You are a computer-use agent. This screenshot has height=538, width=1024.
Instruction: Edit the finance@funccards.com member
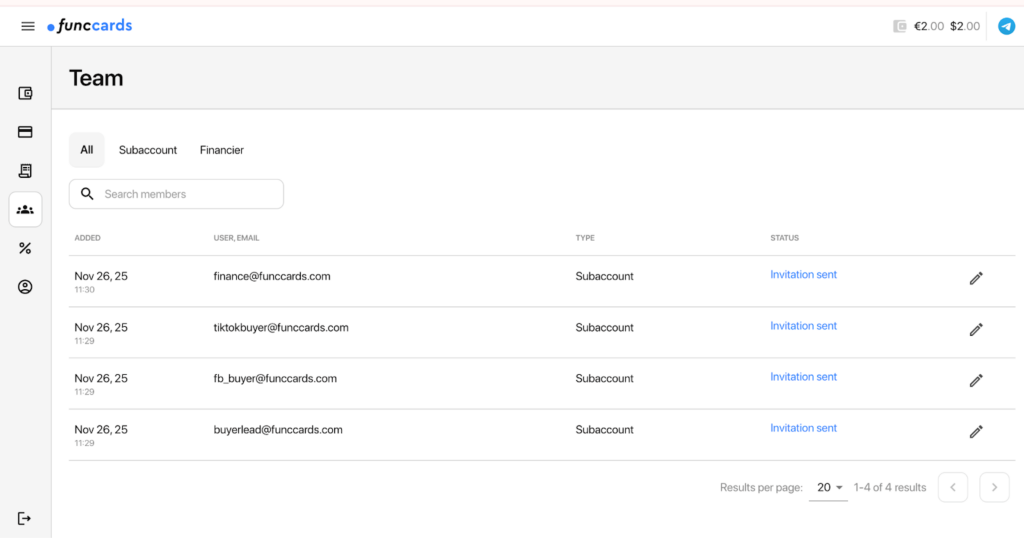(976, 279)
